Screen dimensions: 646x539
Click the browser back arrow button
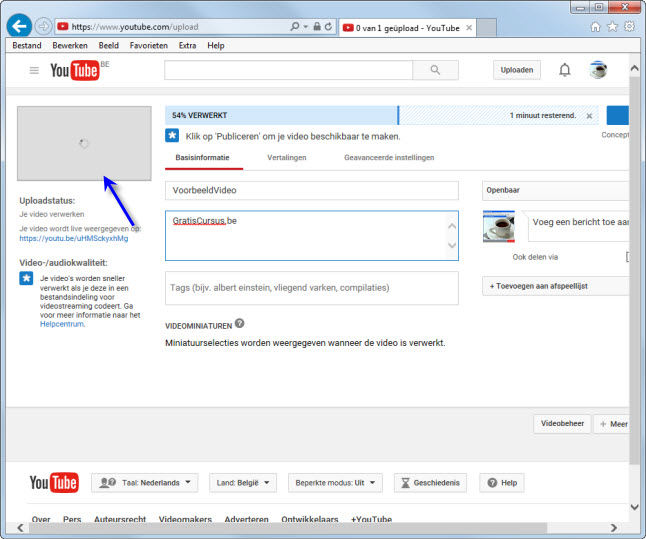coord(19,26)
